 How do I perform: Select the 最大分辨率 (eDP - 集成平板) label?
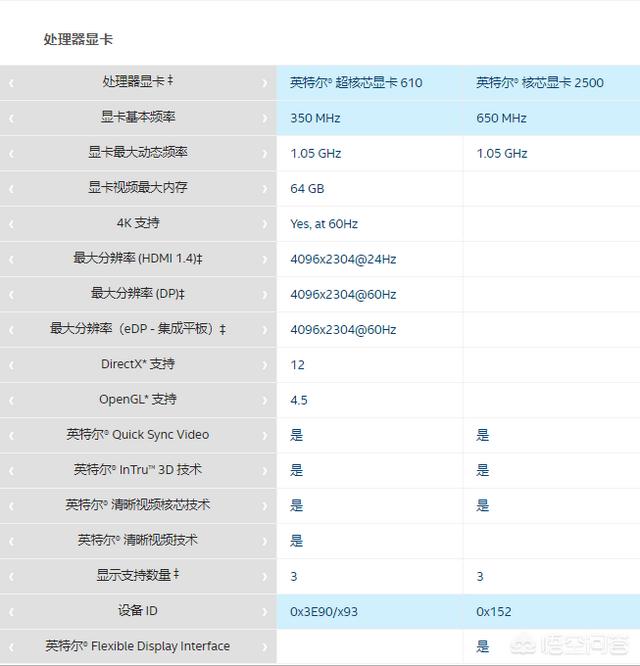(x=138, y=329)
